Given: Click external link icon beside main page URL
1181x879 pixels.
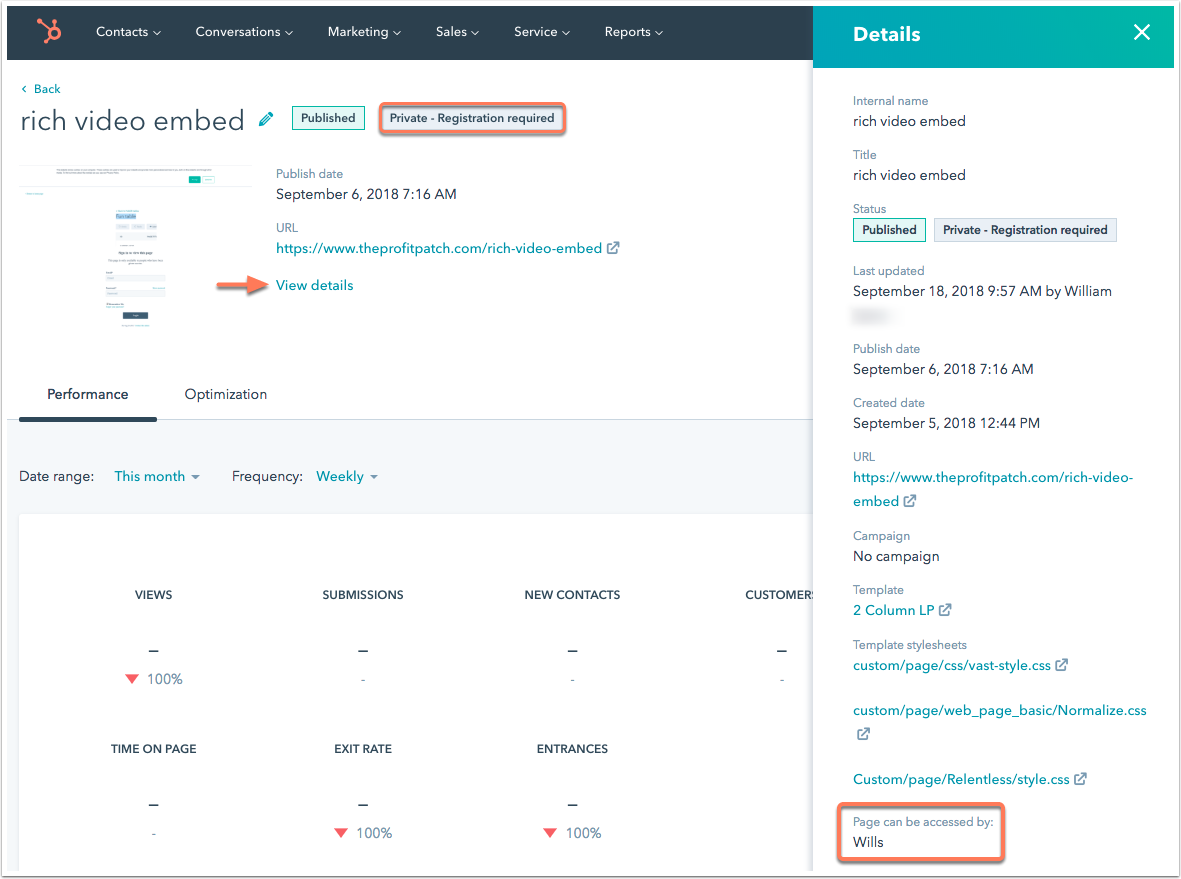Looking at the screenshot, I should [x=613, y=248].
